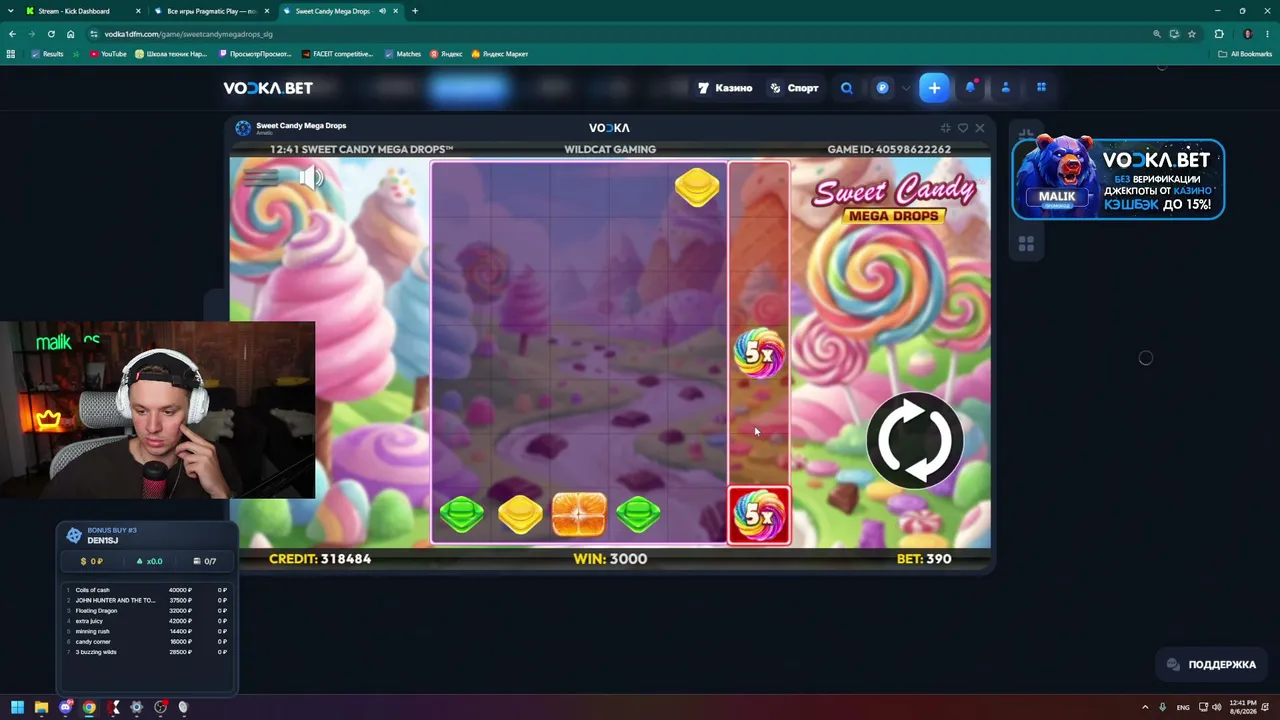This screenshot has width=1280, height=720.
Task: Go to the Казино section
Action: [725, 88]
